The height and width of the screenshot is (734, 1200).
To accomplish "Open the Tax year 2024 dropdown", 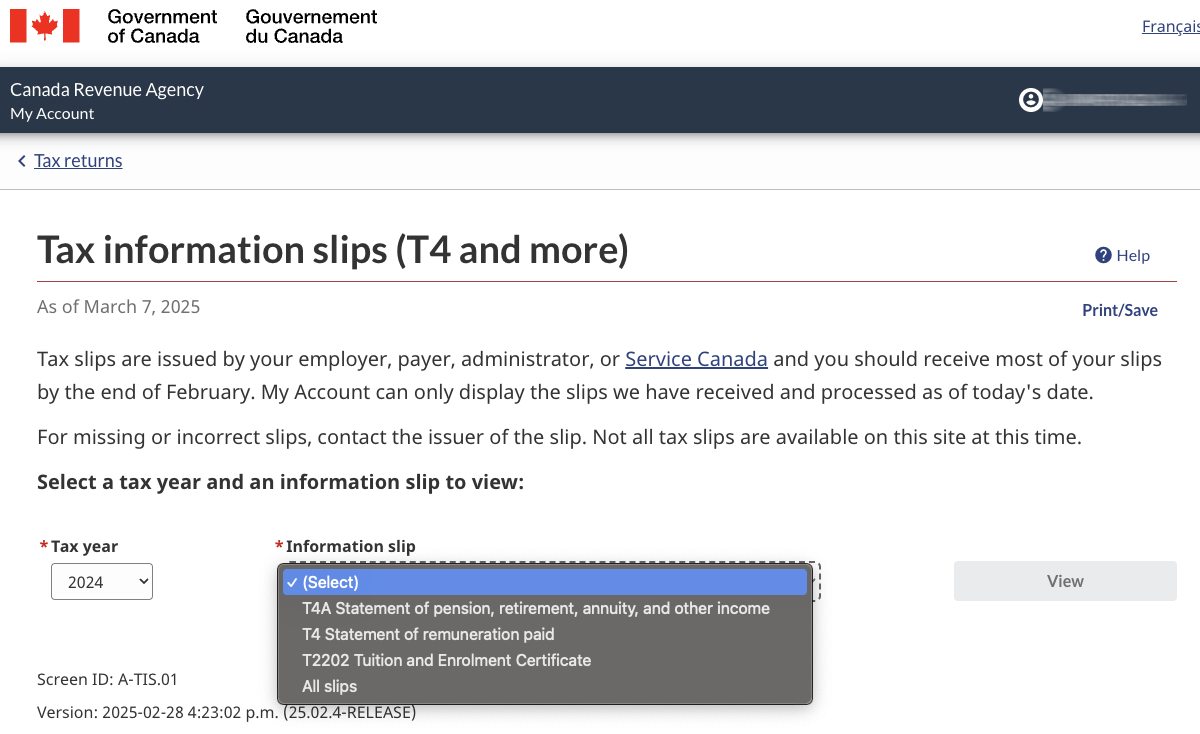I will [102, 582].
